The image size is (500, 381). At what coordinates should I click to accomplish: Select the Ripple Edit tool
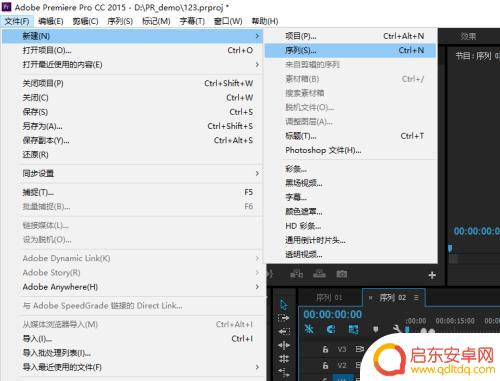click(x=284, y=345)
